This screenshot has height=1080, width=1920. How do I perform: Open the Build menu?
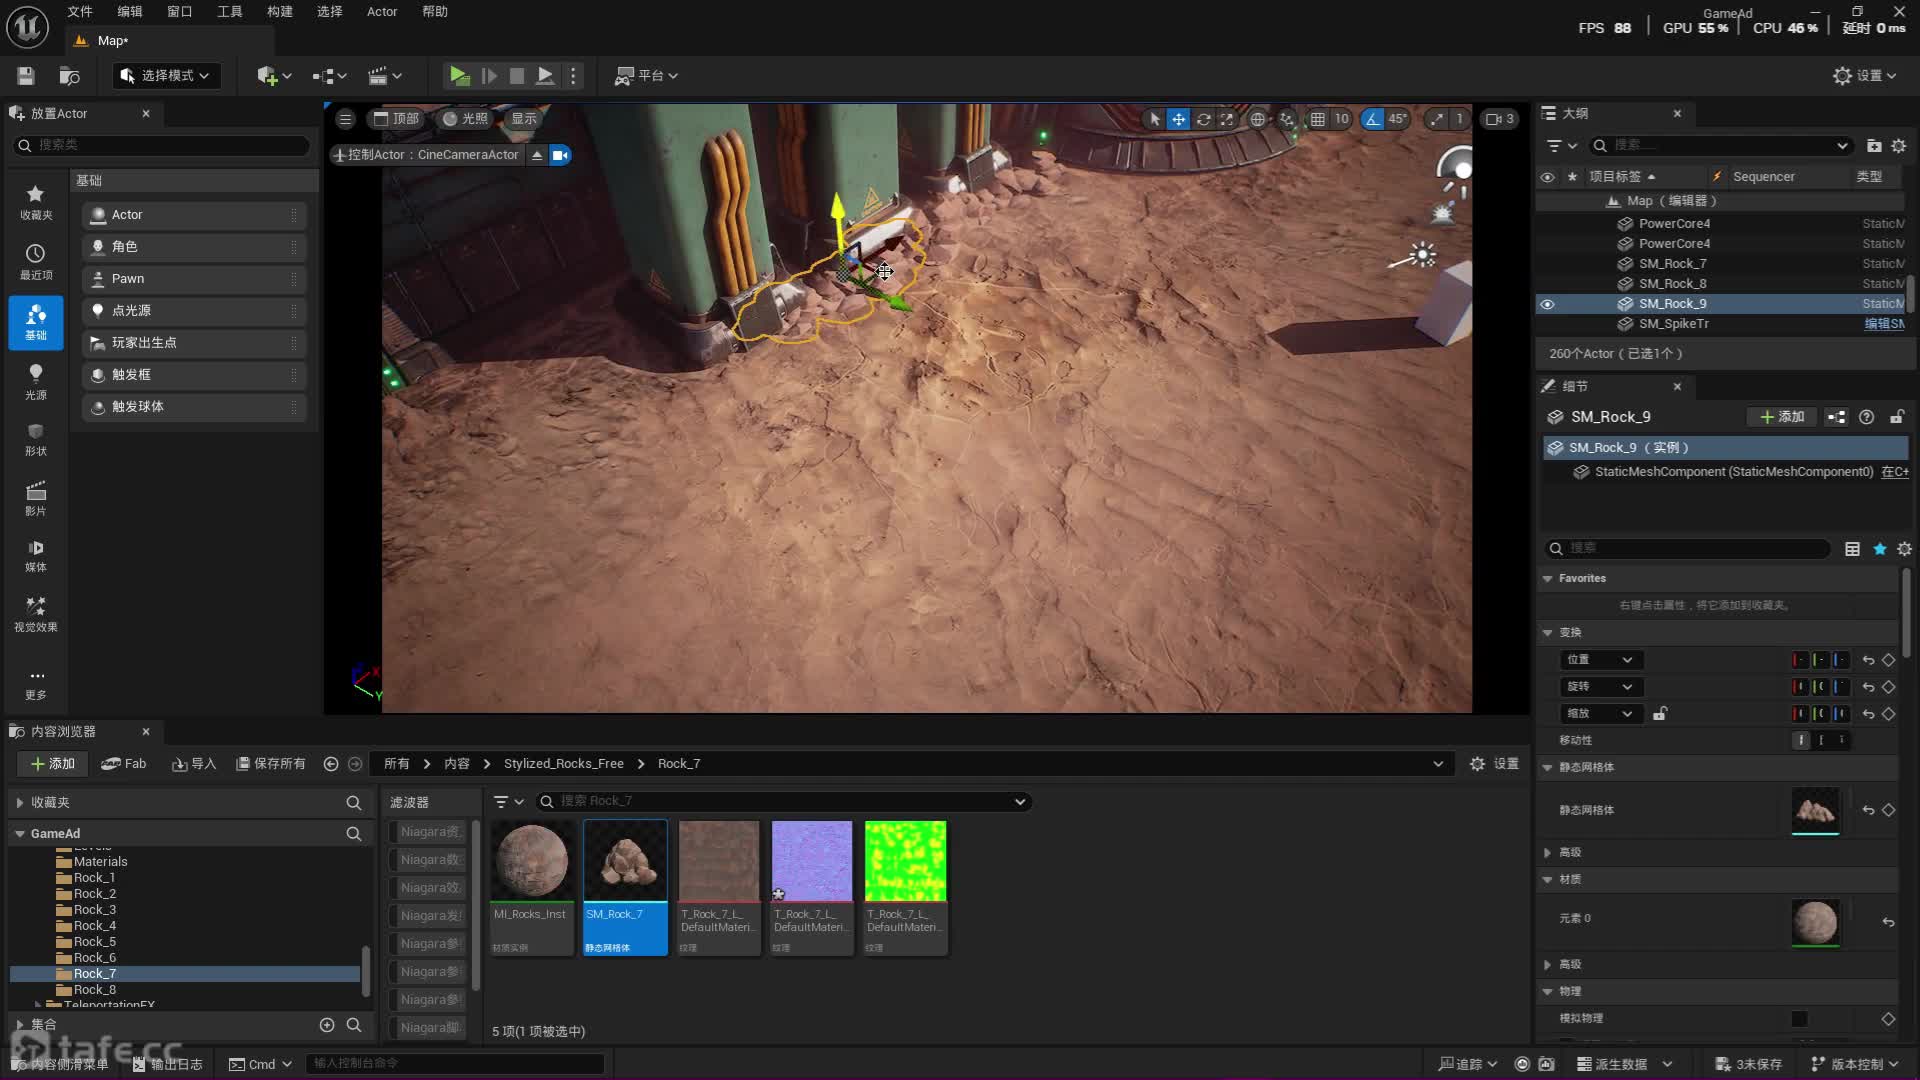pos(279,11)
